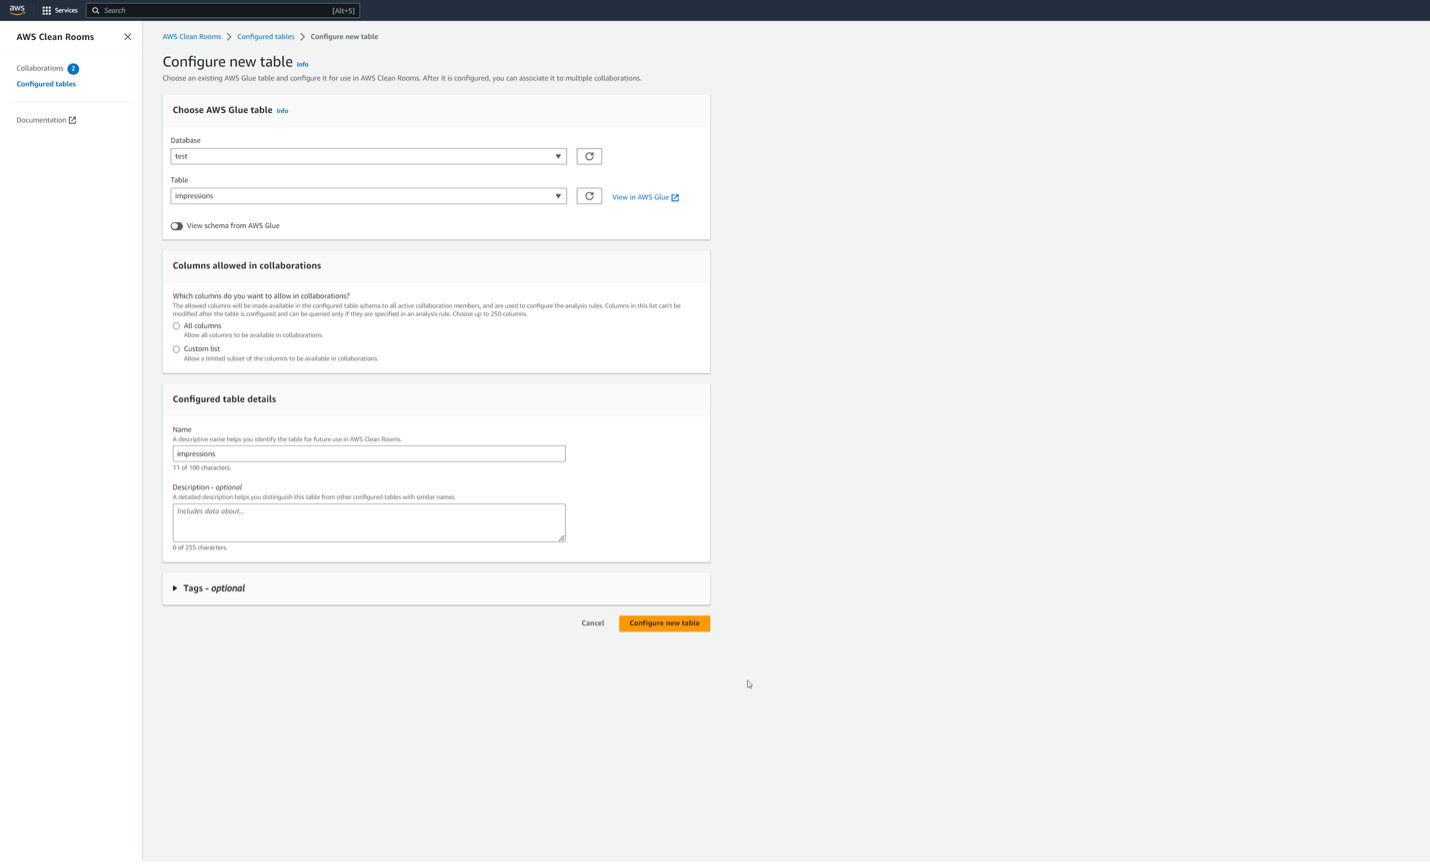Go to AWS Clean Rooms breadcrumb
The height and width of the screenshot is (864, 1430).
[192, 37]
